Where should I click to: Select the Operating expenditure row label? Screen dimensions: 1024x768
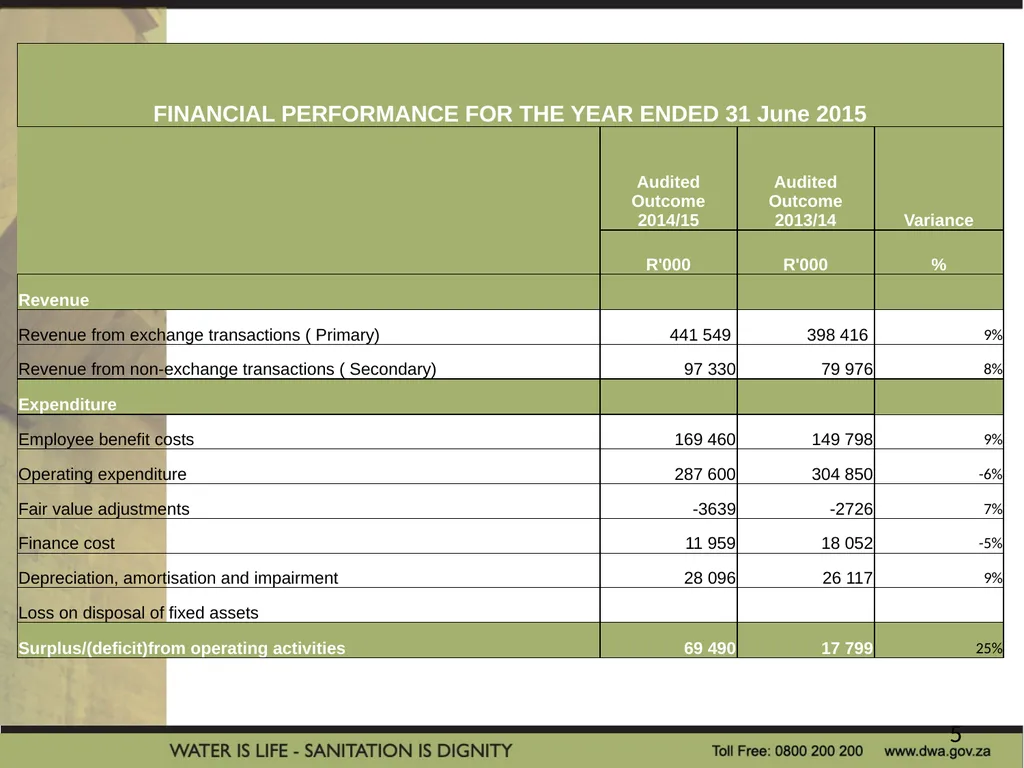coord(103,474)
